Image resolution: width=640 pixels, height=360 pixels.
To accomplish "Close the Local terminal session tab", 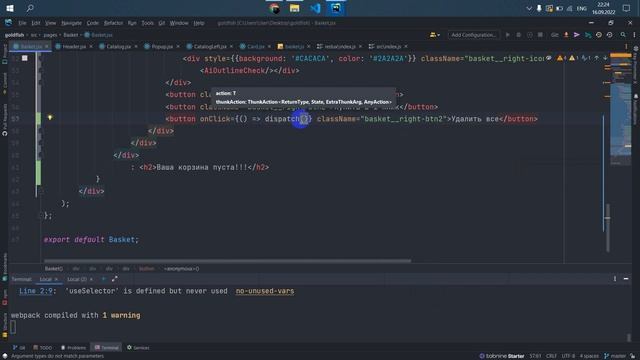I will (x=56, y=279).
